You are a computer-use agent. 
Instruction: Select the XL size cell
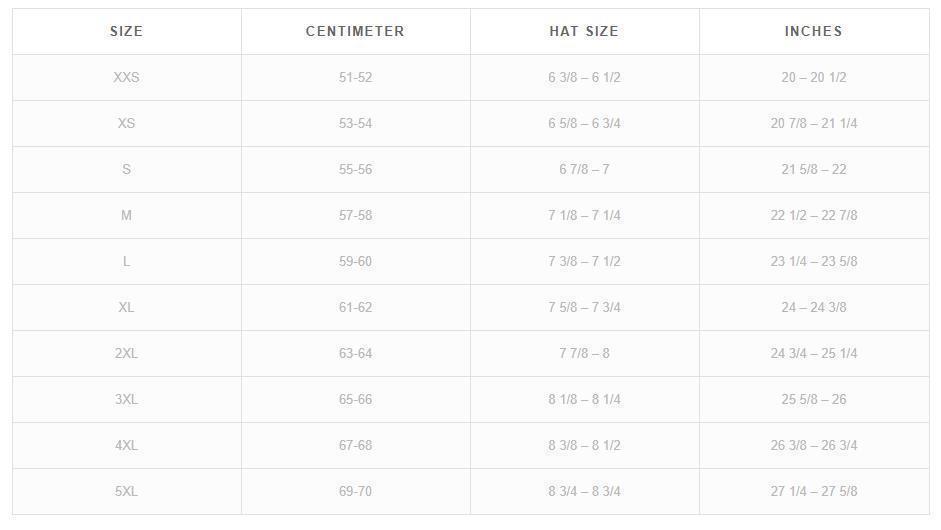pos(126,307)
